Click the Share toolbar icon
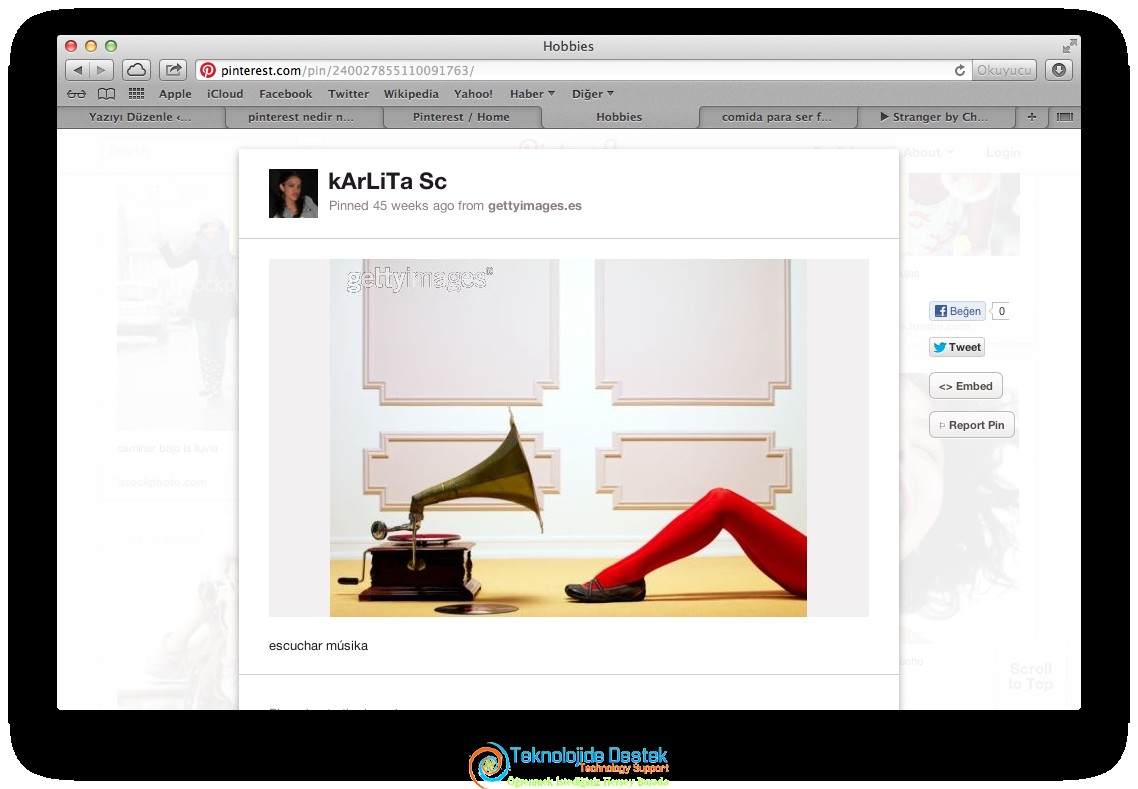This screenshot has height=789, width=1138. tap(173, 70)
